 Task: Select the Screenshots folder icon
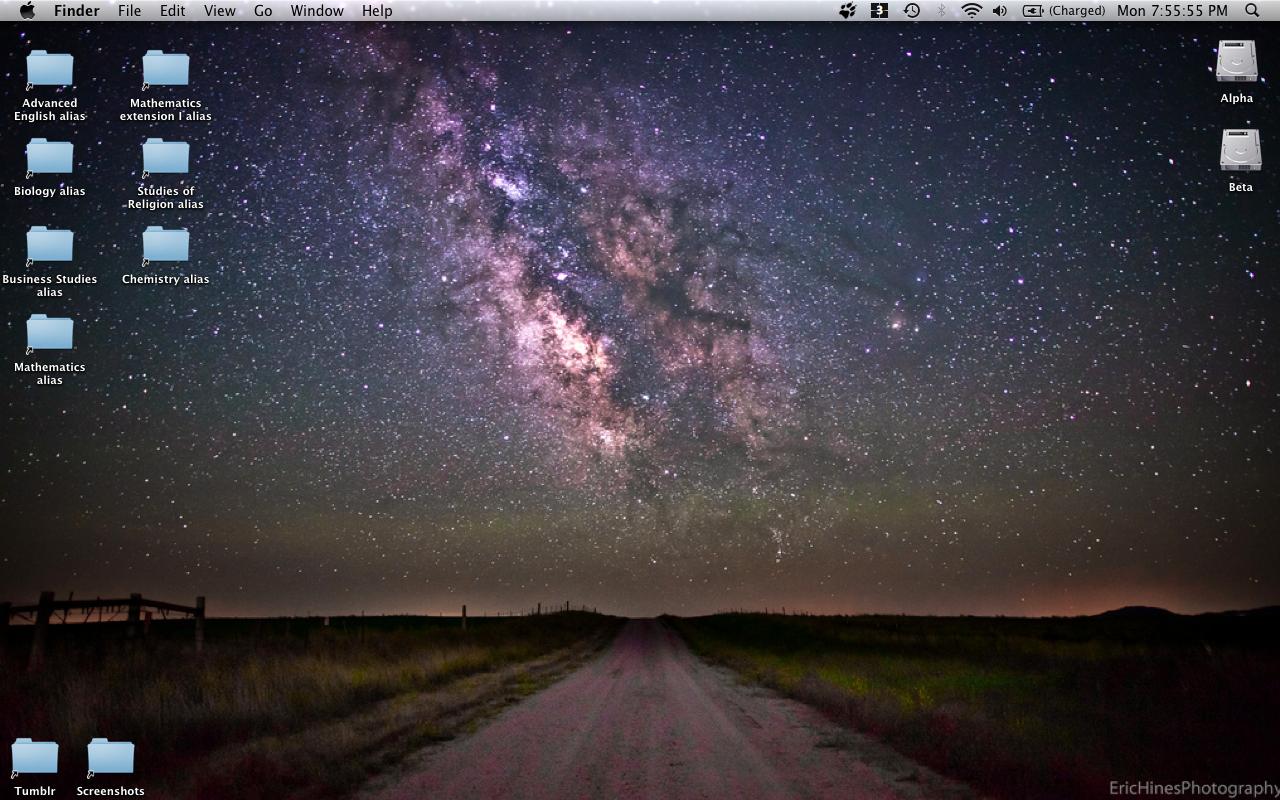click(x=111, y=757)
